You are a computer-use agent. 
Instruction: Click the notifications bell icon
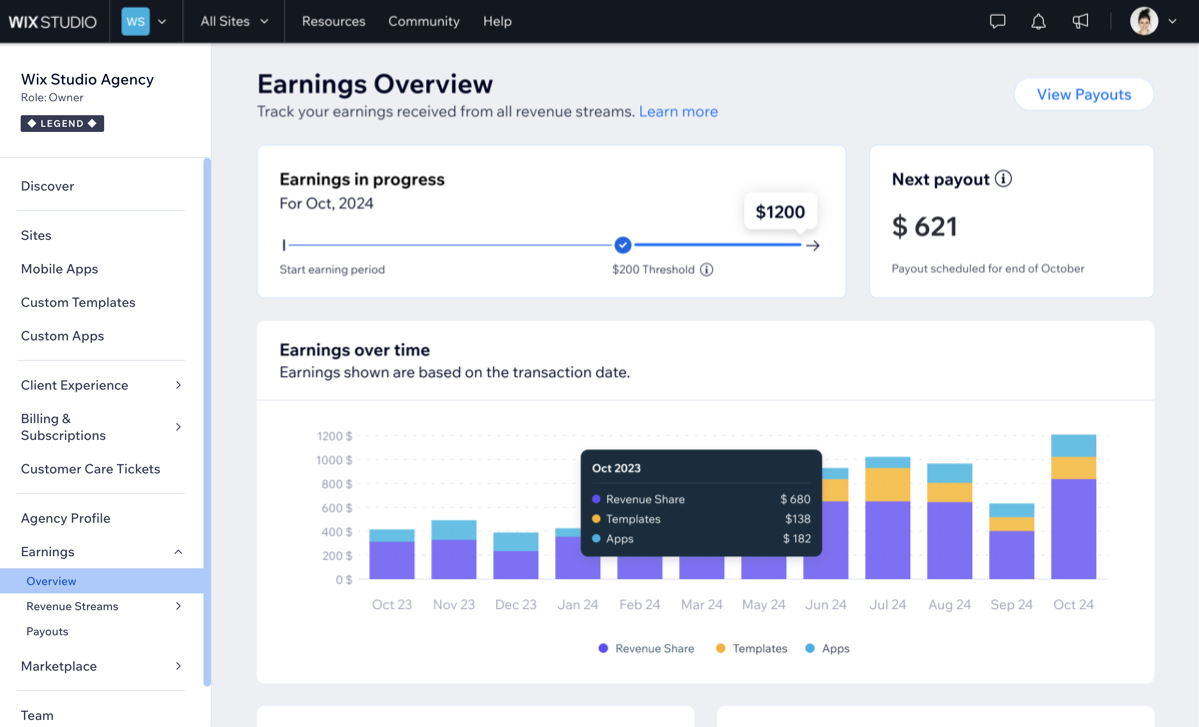[1038, 21]
